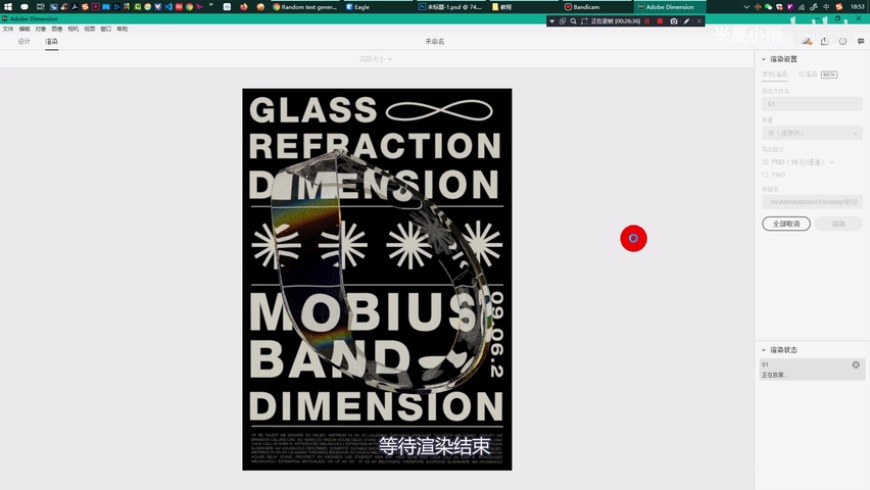The height and width of the screenshot is (490, 870).
Task: Select the 渲染 render mode tab
Action: (x=52, y=42)
